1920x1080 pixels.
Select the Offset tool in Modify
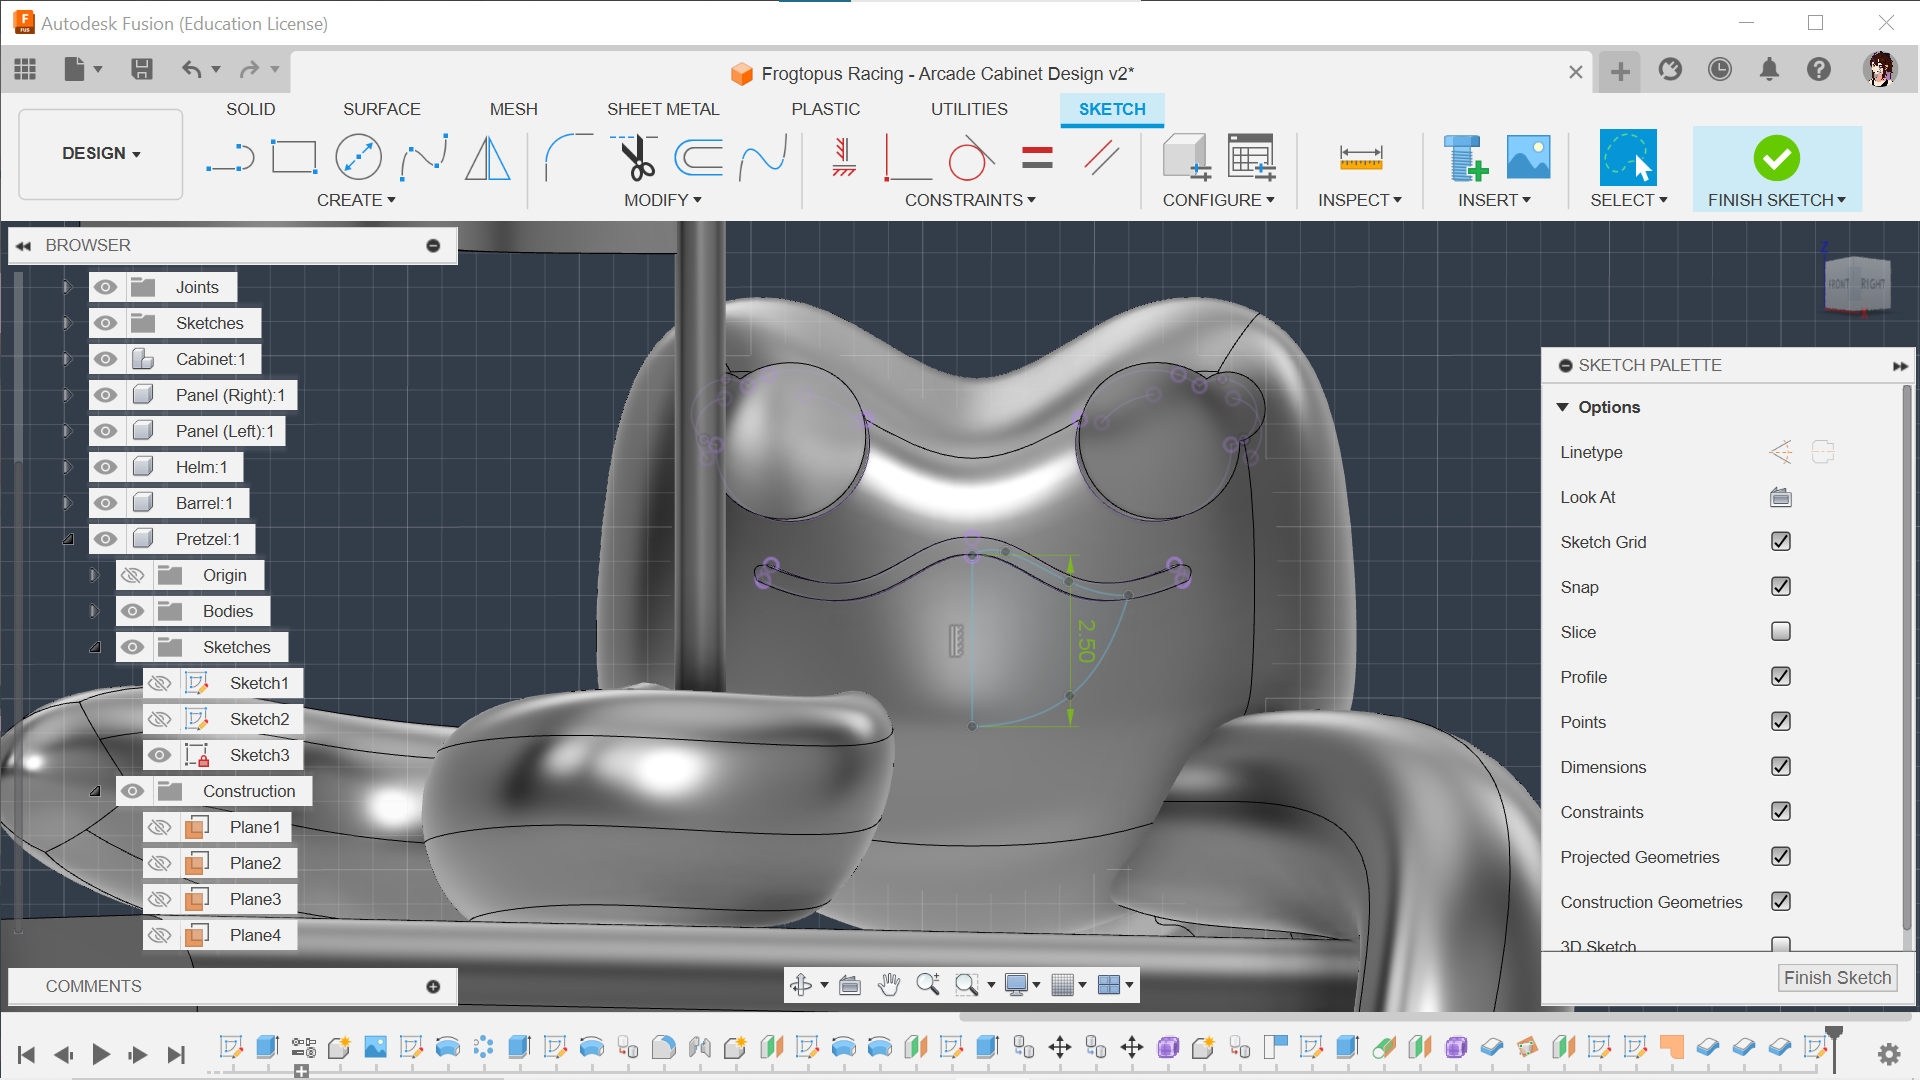tap(704, 156)
